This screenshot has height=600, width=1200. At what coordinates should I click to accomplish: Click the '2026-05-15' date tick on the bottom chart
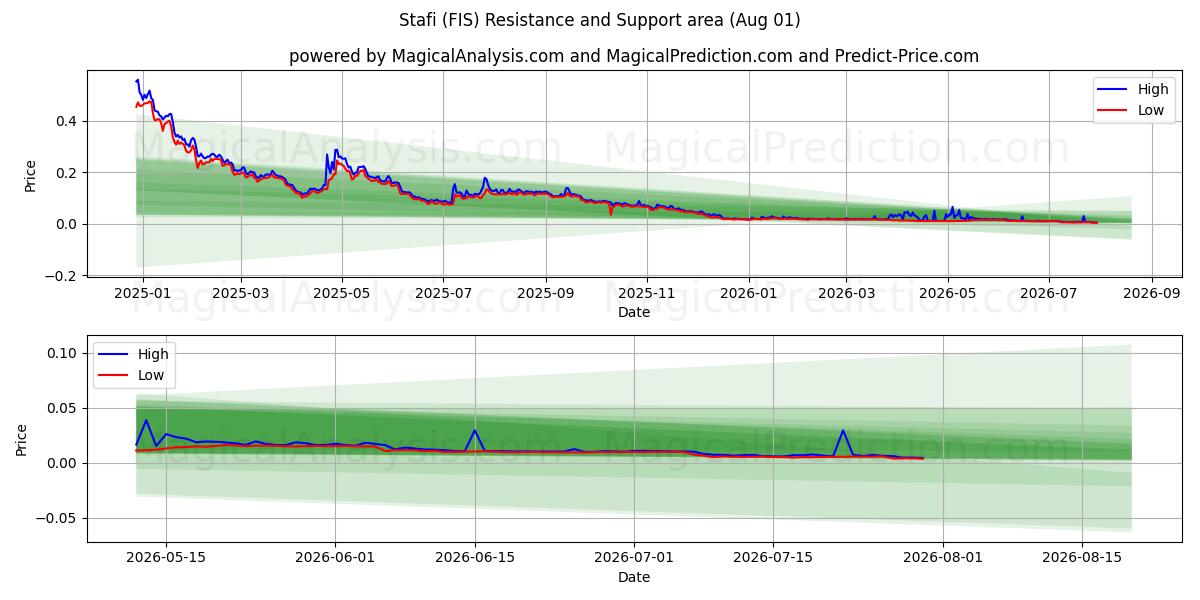click(x=166, y=559)
